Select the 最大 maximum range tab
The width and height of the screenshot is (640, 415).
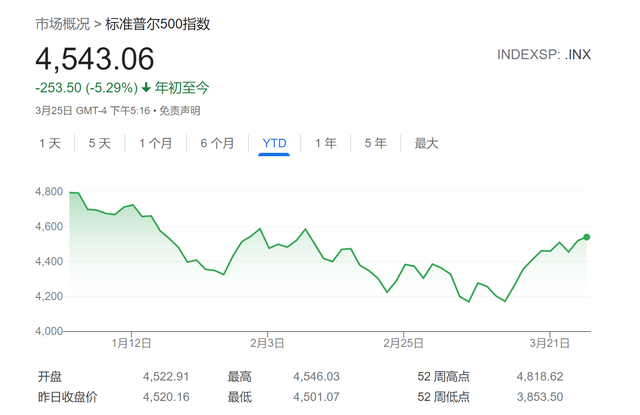[427, 143]
